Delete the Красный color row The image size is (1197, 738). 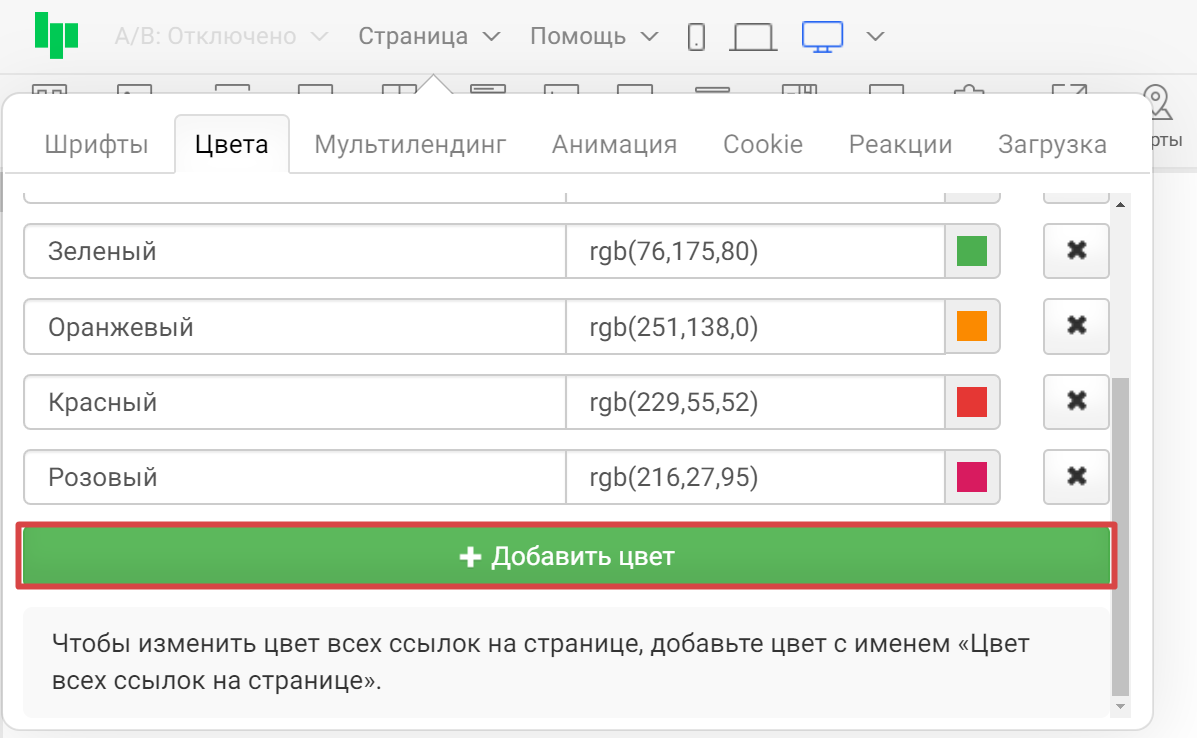(x=1076, y=402)
